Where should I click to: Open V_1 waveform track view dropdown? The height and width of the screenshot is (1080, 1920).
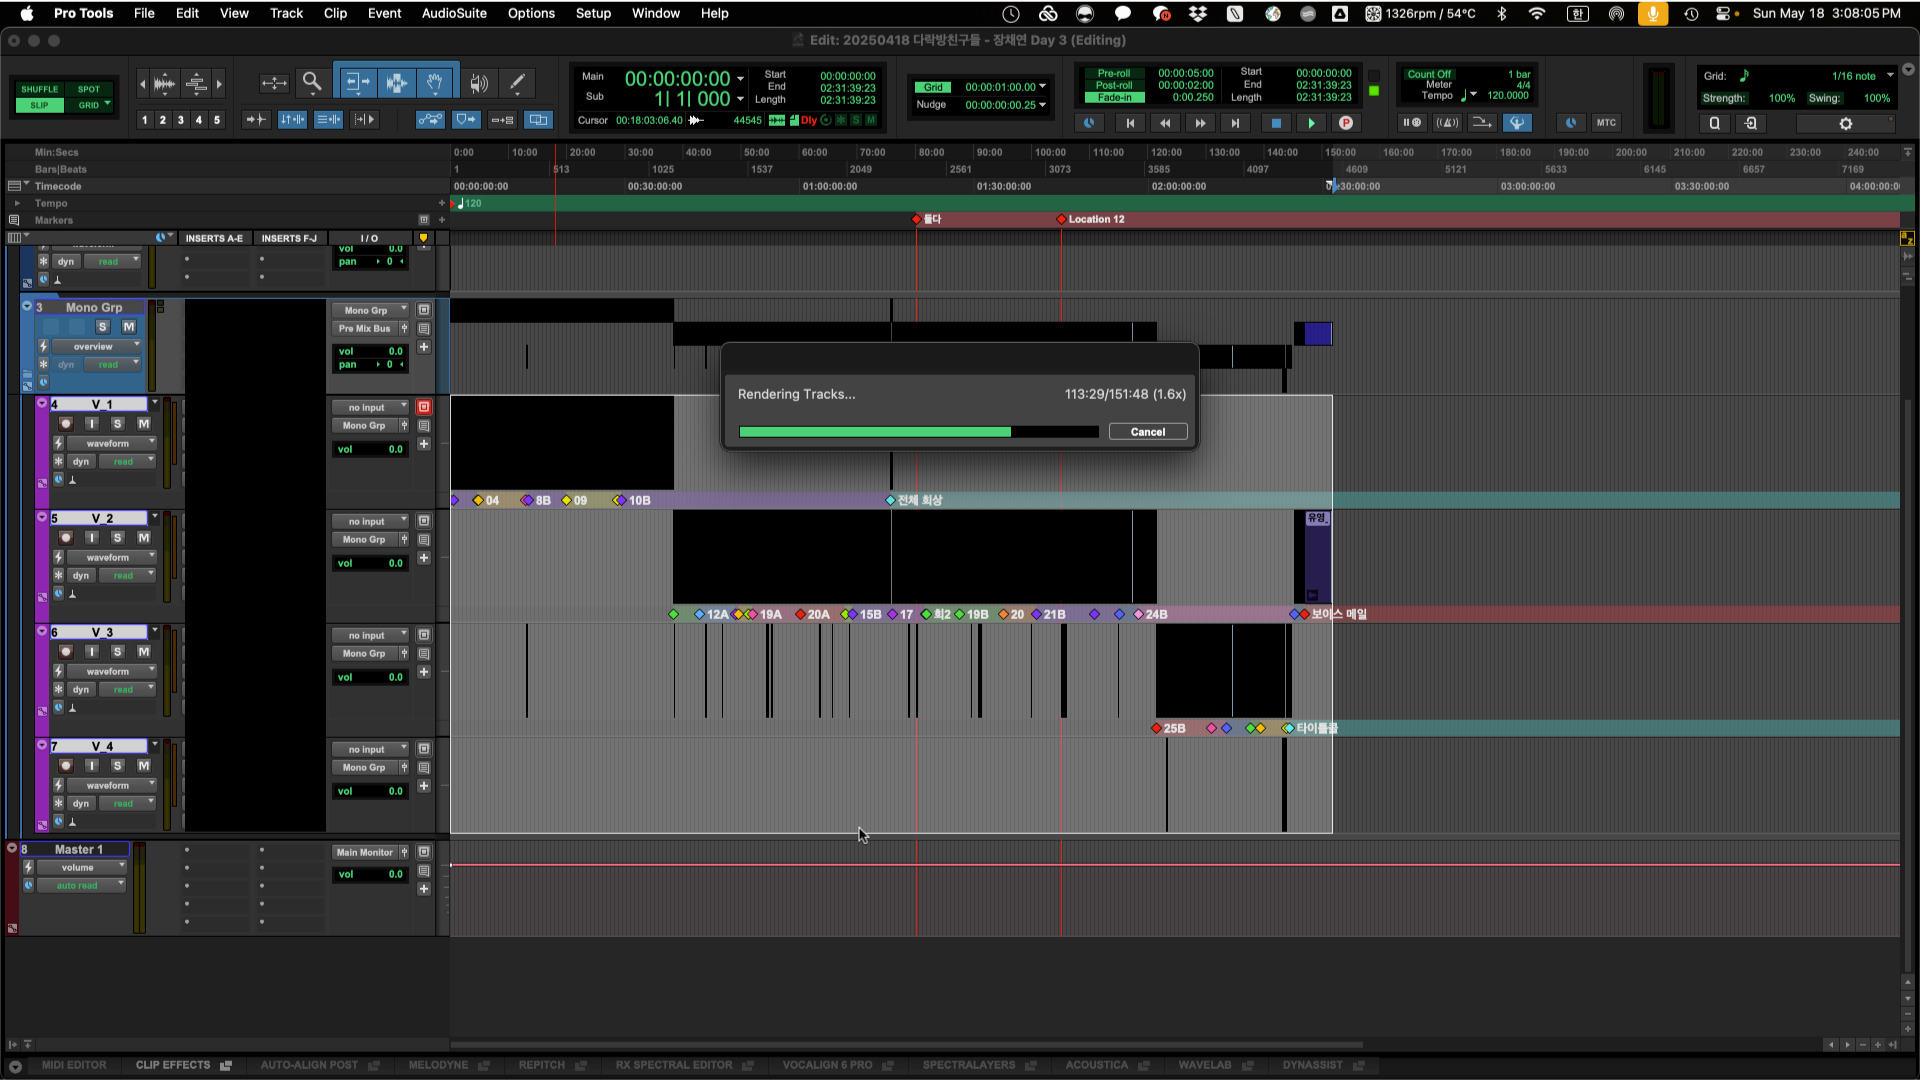[112, 443]
